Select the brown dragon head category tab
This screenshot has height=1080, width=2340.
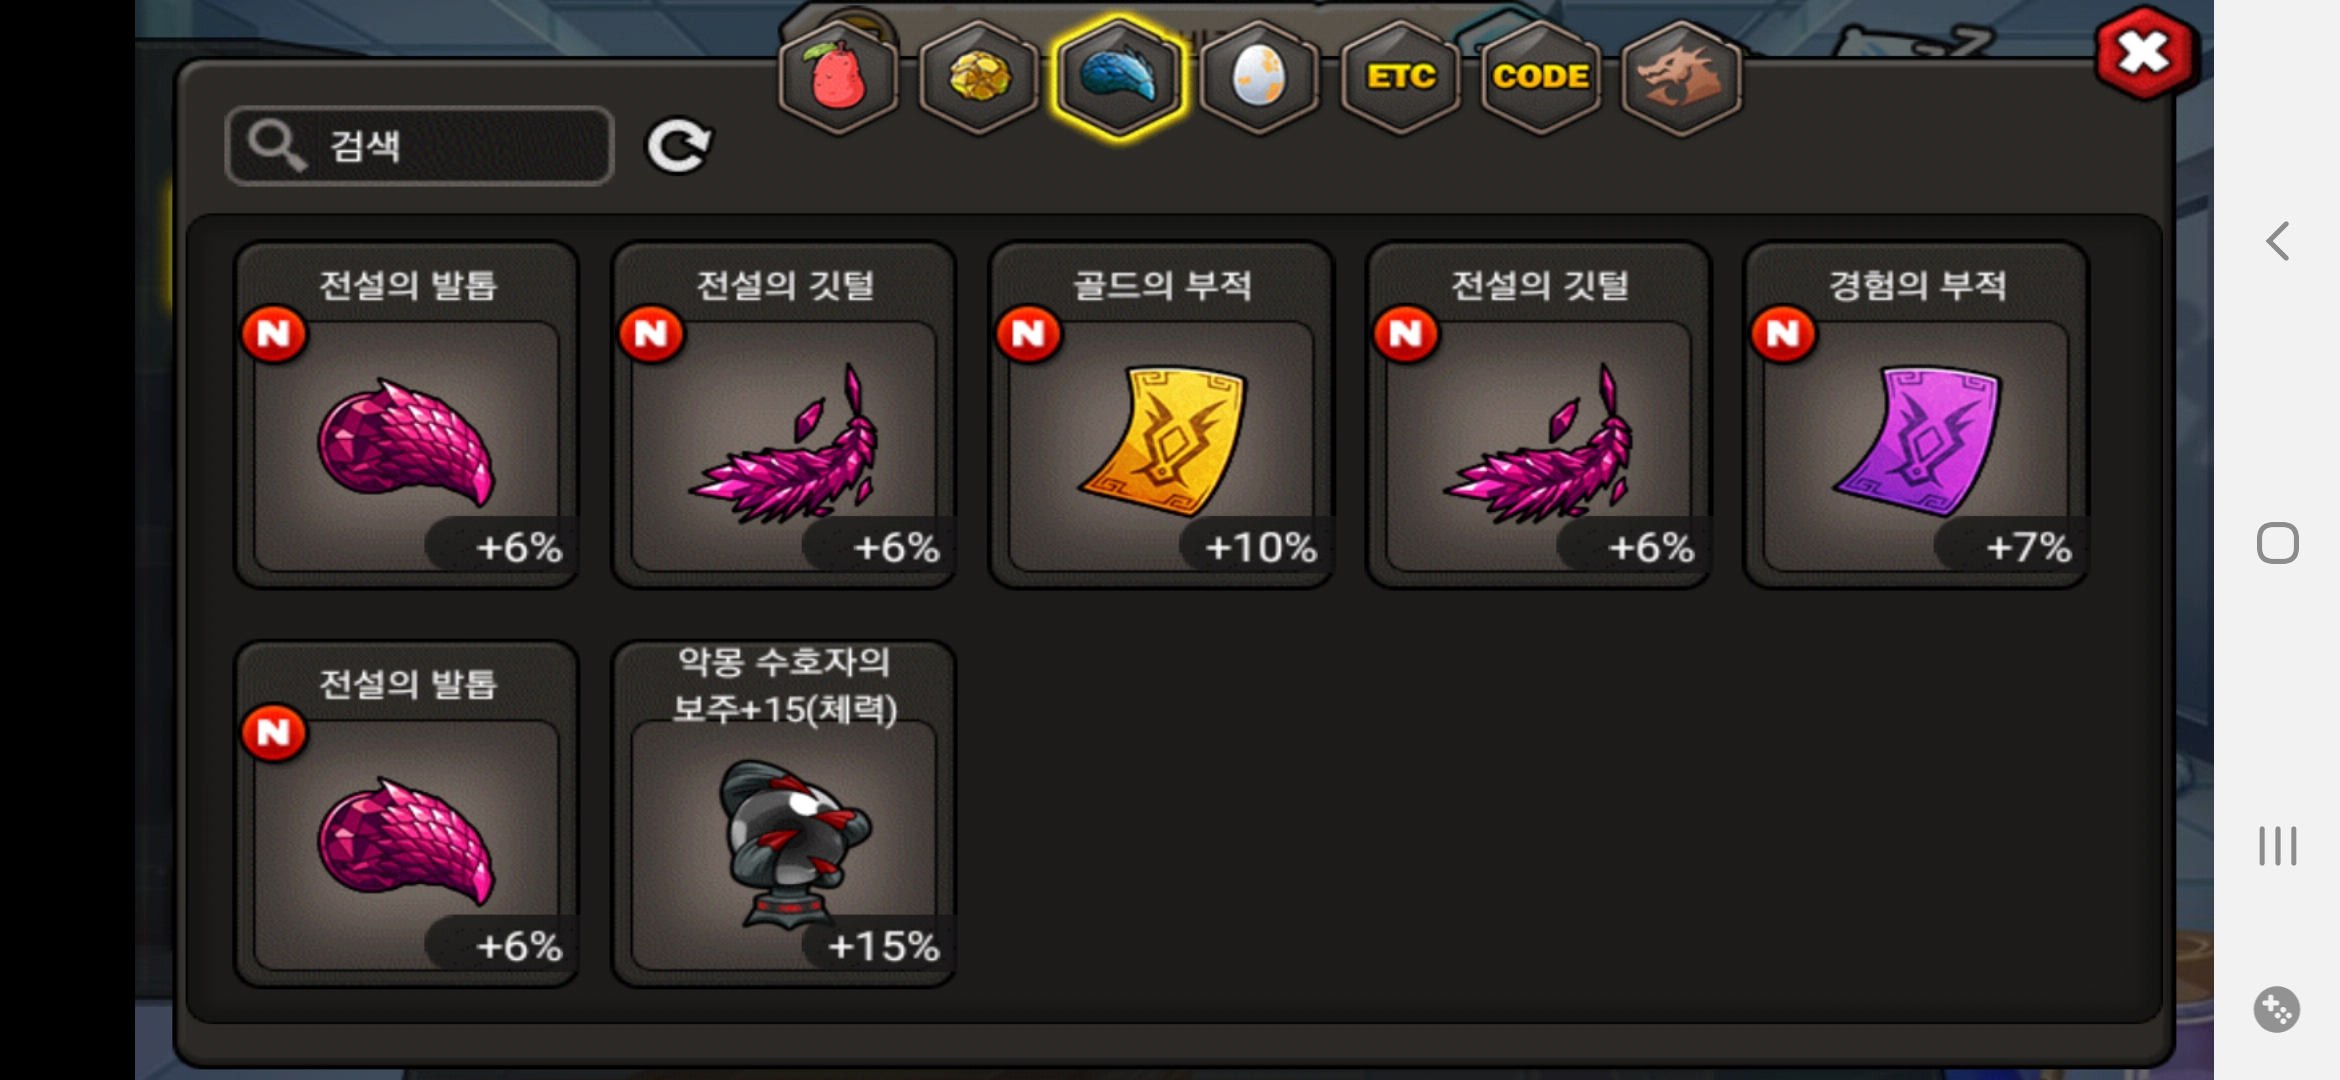click(x=1681, y=77)
